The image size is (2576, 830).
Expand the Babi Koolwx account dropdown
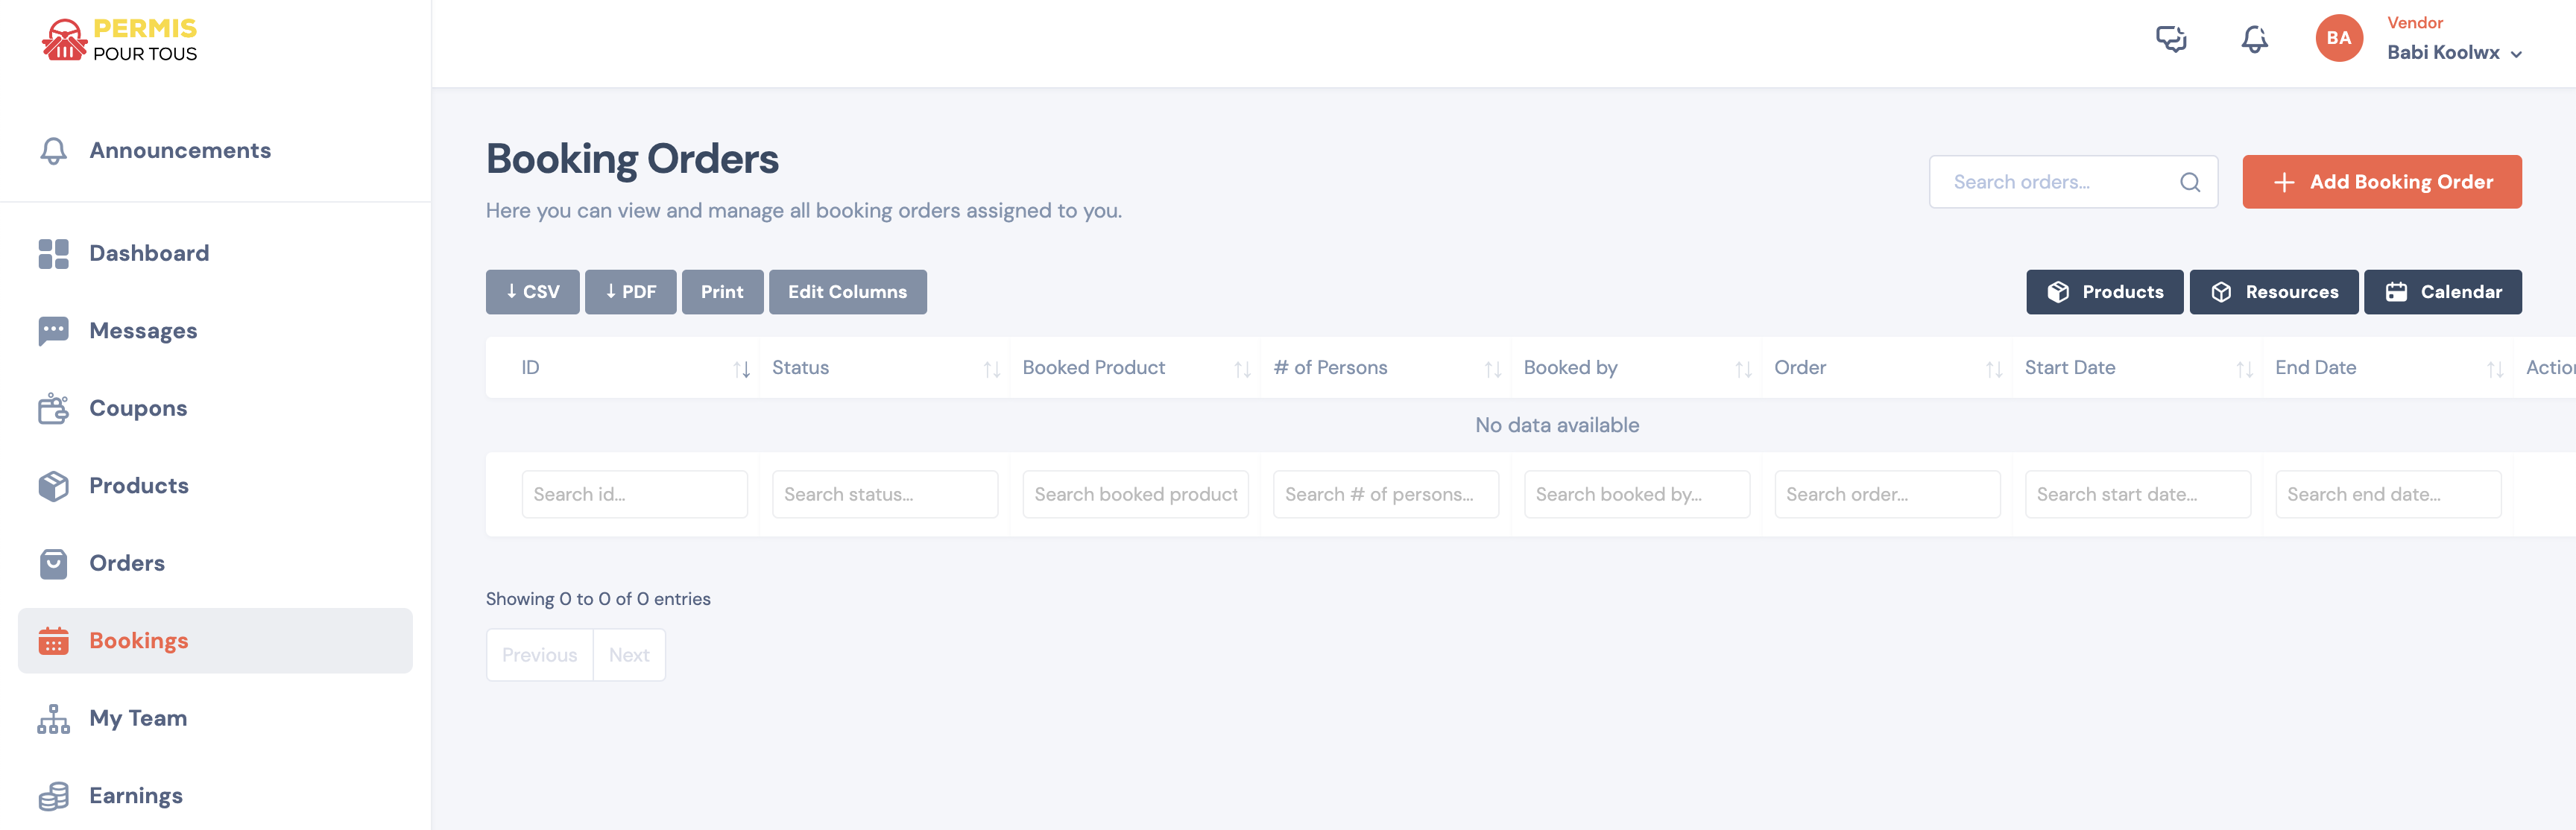click(2454, 53)
